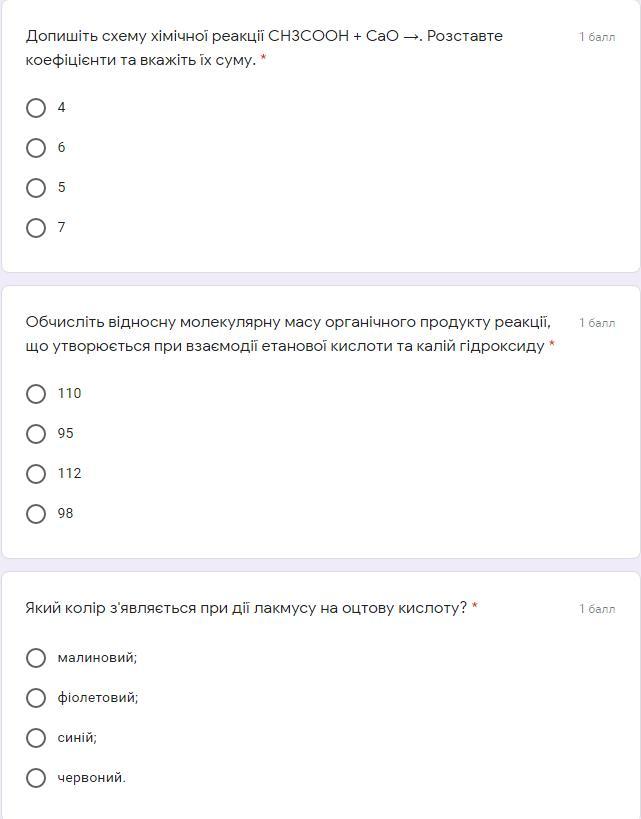Choose малиновий as the litmus color
The width and height of the screenshot is (641, 819).
[x=36, y=658]
